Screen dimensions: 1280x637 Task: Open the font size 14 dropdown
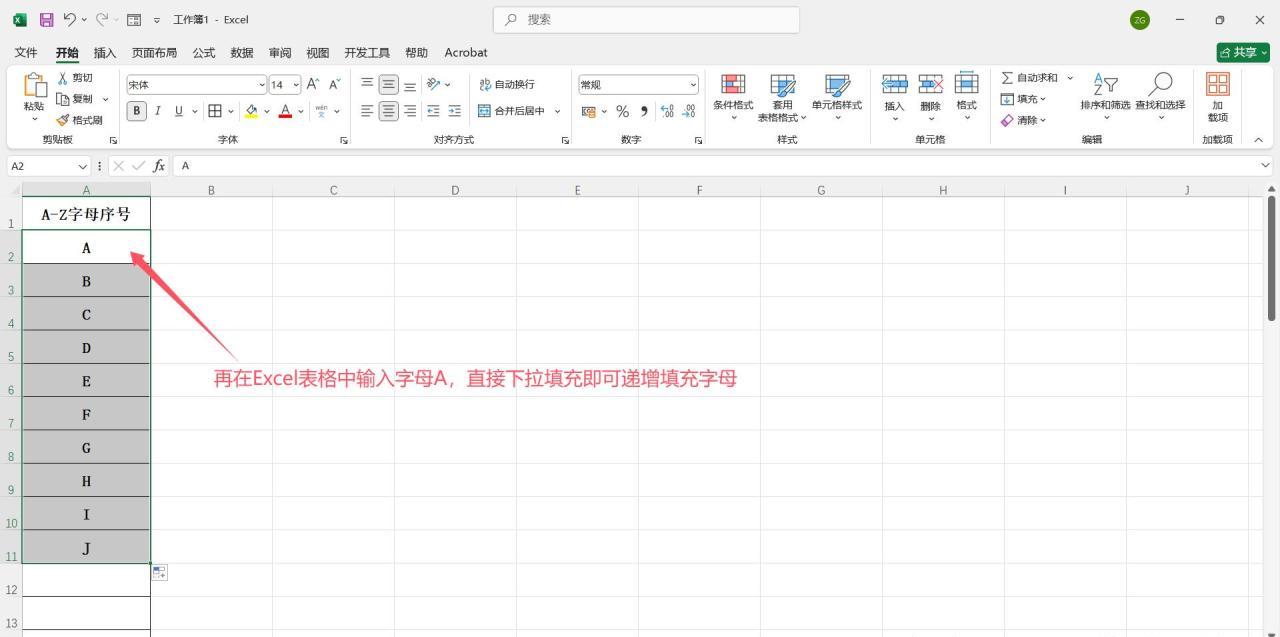click(296, 85)
